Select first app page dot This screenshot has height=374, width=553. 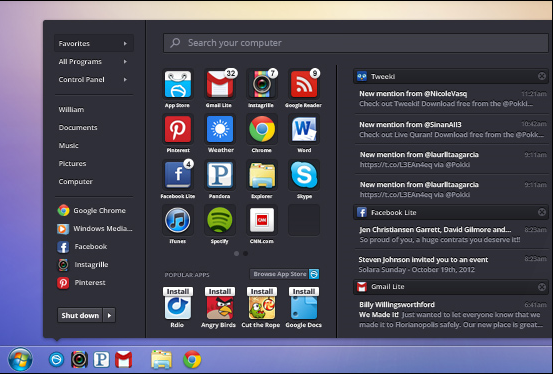pos(236,253)
